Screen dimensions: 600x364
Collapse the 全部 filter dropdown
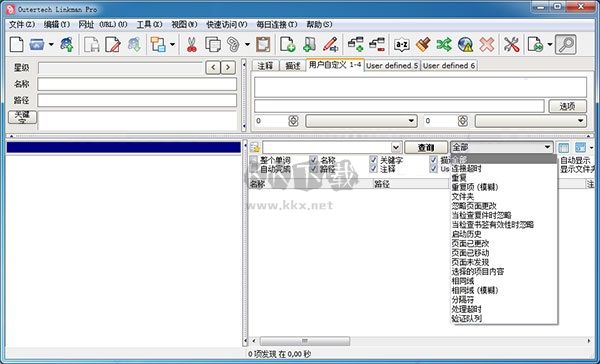pos(548,147)
